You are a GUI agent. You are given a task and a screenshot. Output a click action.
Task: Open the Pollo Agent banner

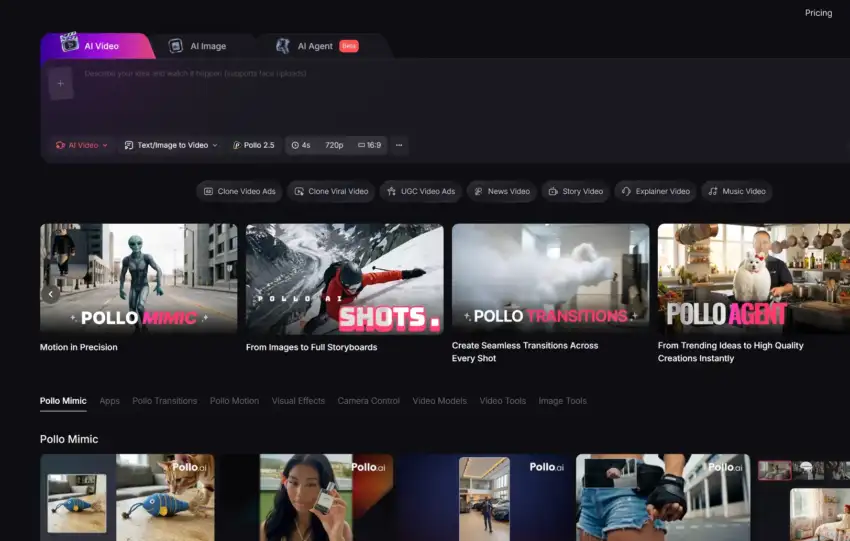[x=754, y=278]
